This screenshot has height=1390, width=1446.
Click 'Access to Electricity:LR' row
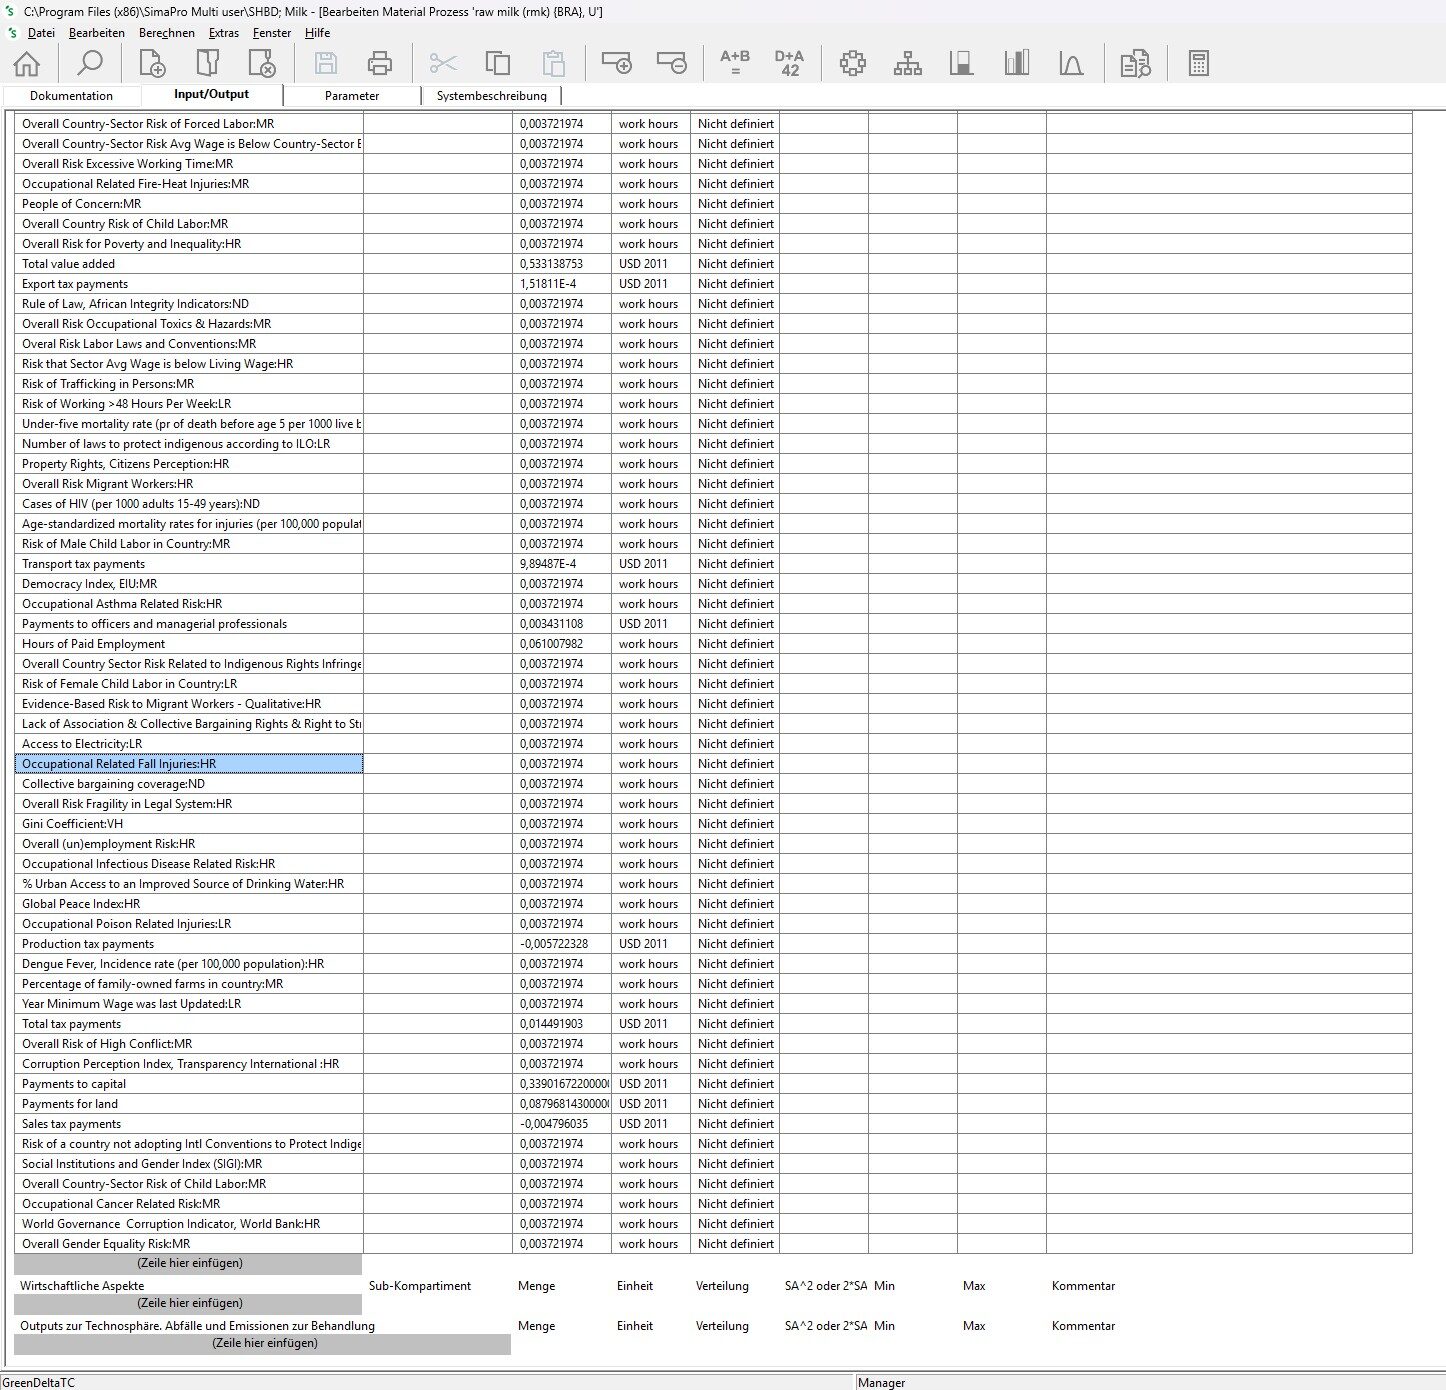[189, 744]
